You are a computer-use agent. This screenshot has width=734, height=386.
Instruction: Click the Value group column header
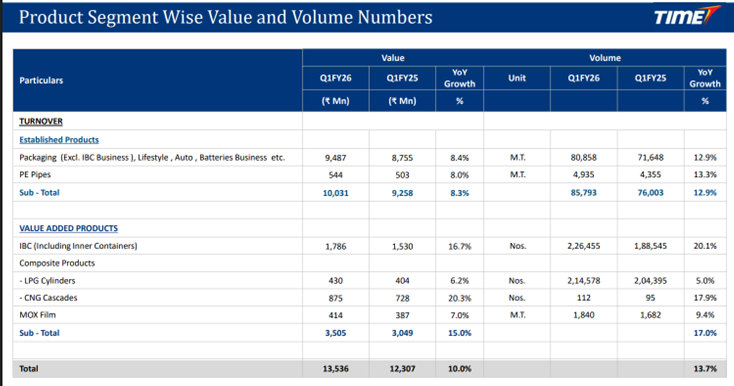pos(392,58)
